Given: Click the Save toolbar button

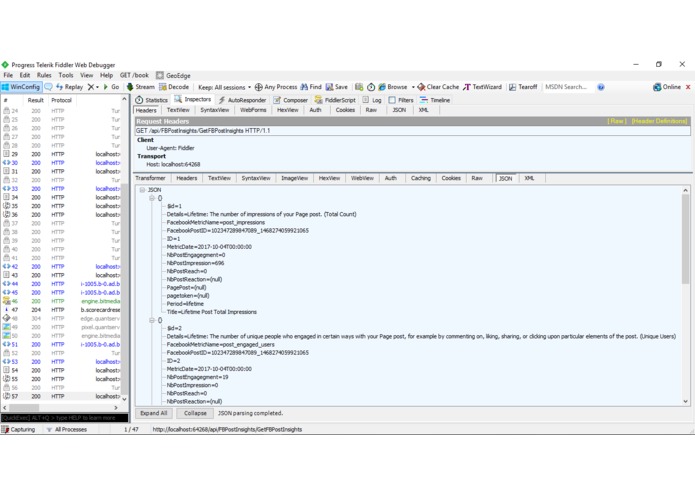Looking at the screenshot, I should point(337,87).
